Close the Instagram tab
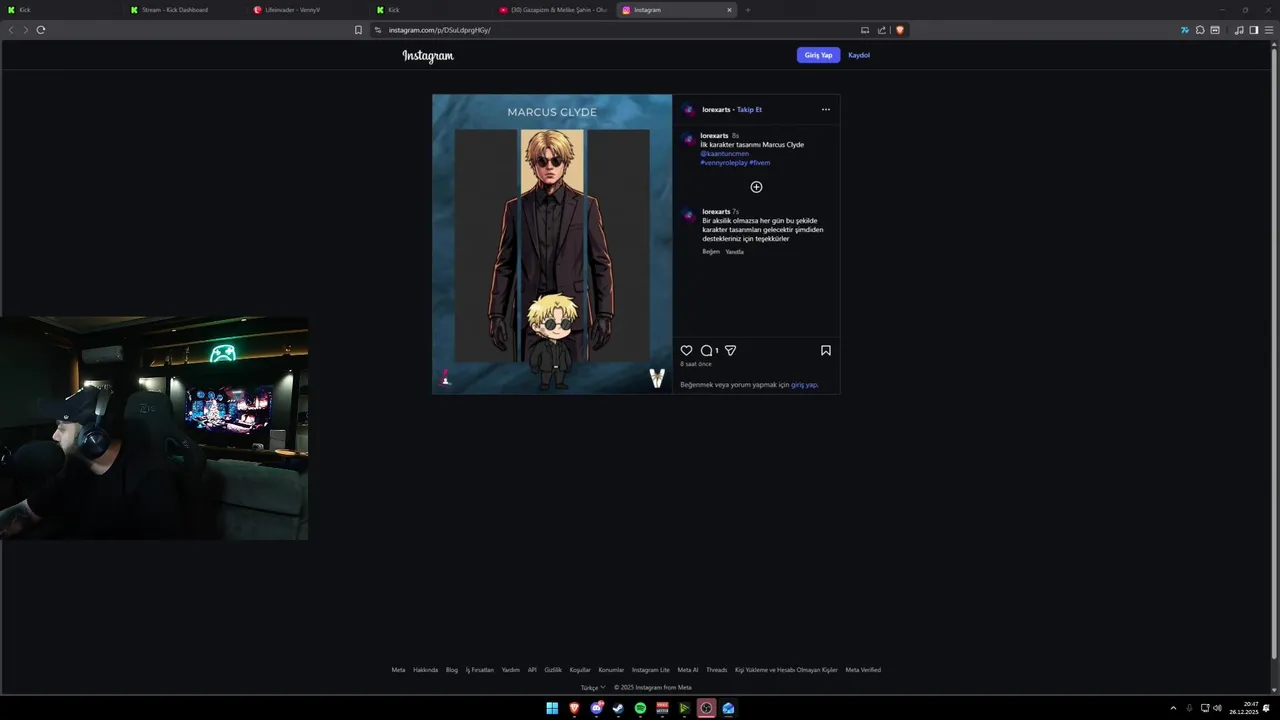The width and height of the screenshot is (1280, 720). (729, 10)
